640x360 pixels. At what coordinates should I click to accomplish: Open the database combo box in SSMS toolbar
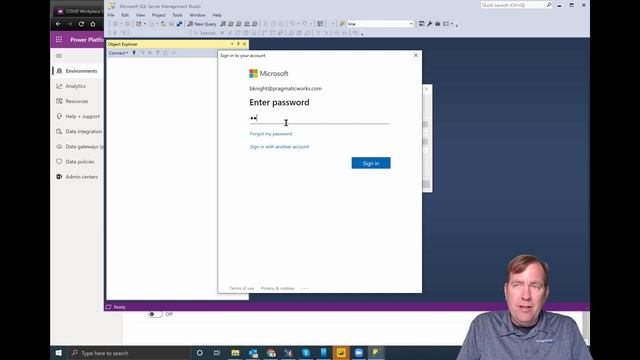tap(380, 24)
